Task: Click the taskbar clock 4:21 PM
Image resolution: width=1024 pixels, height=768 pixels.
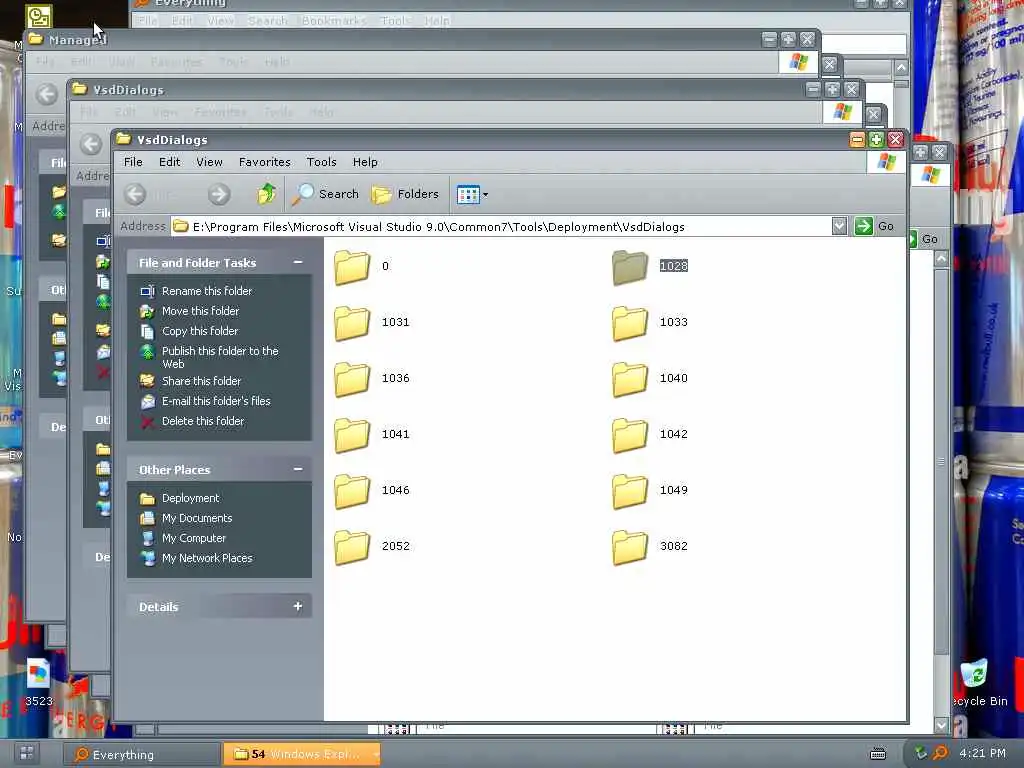Action: coord(982,754)
